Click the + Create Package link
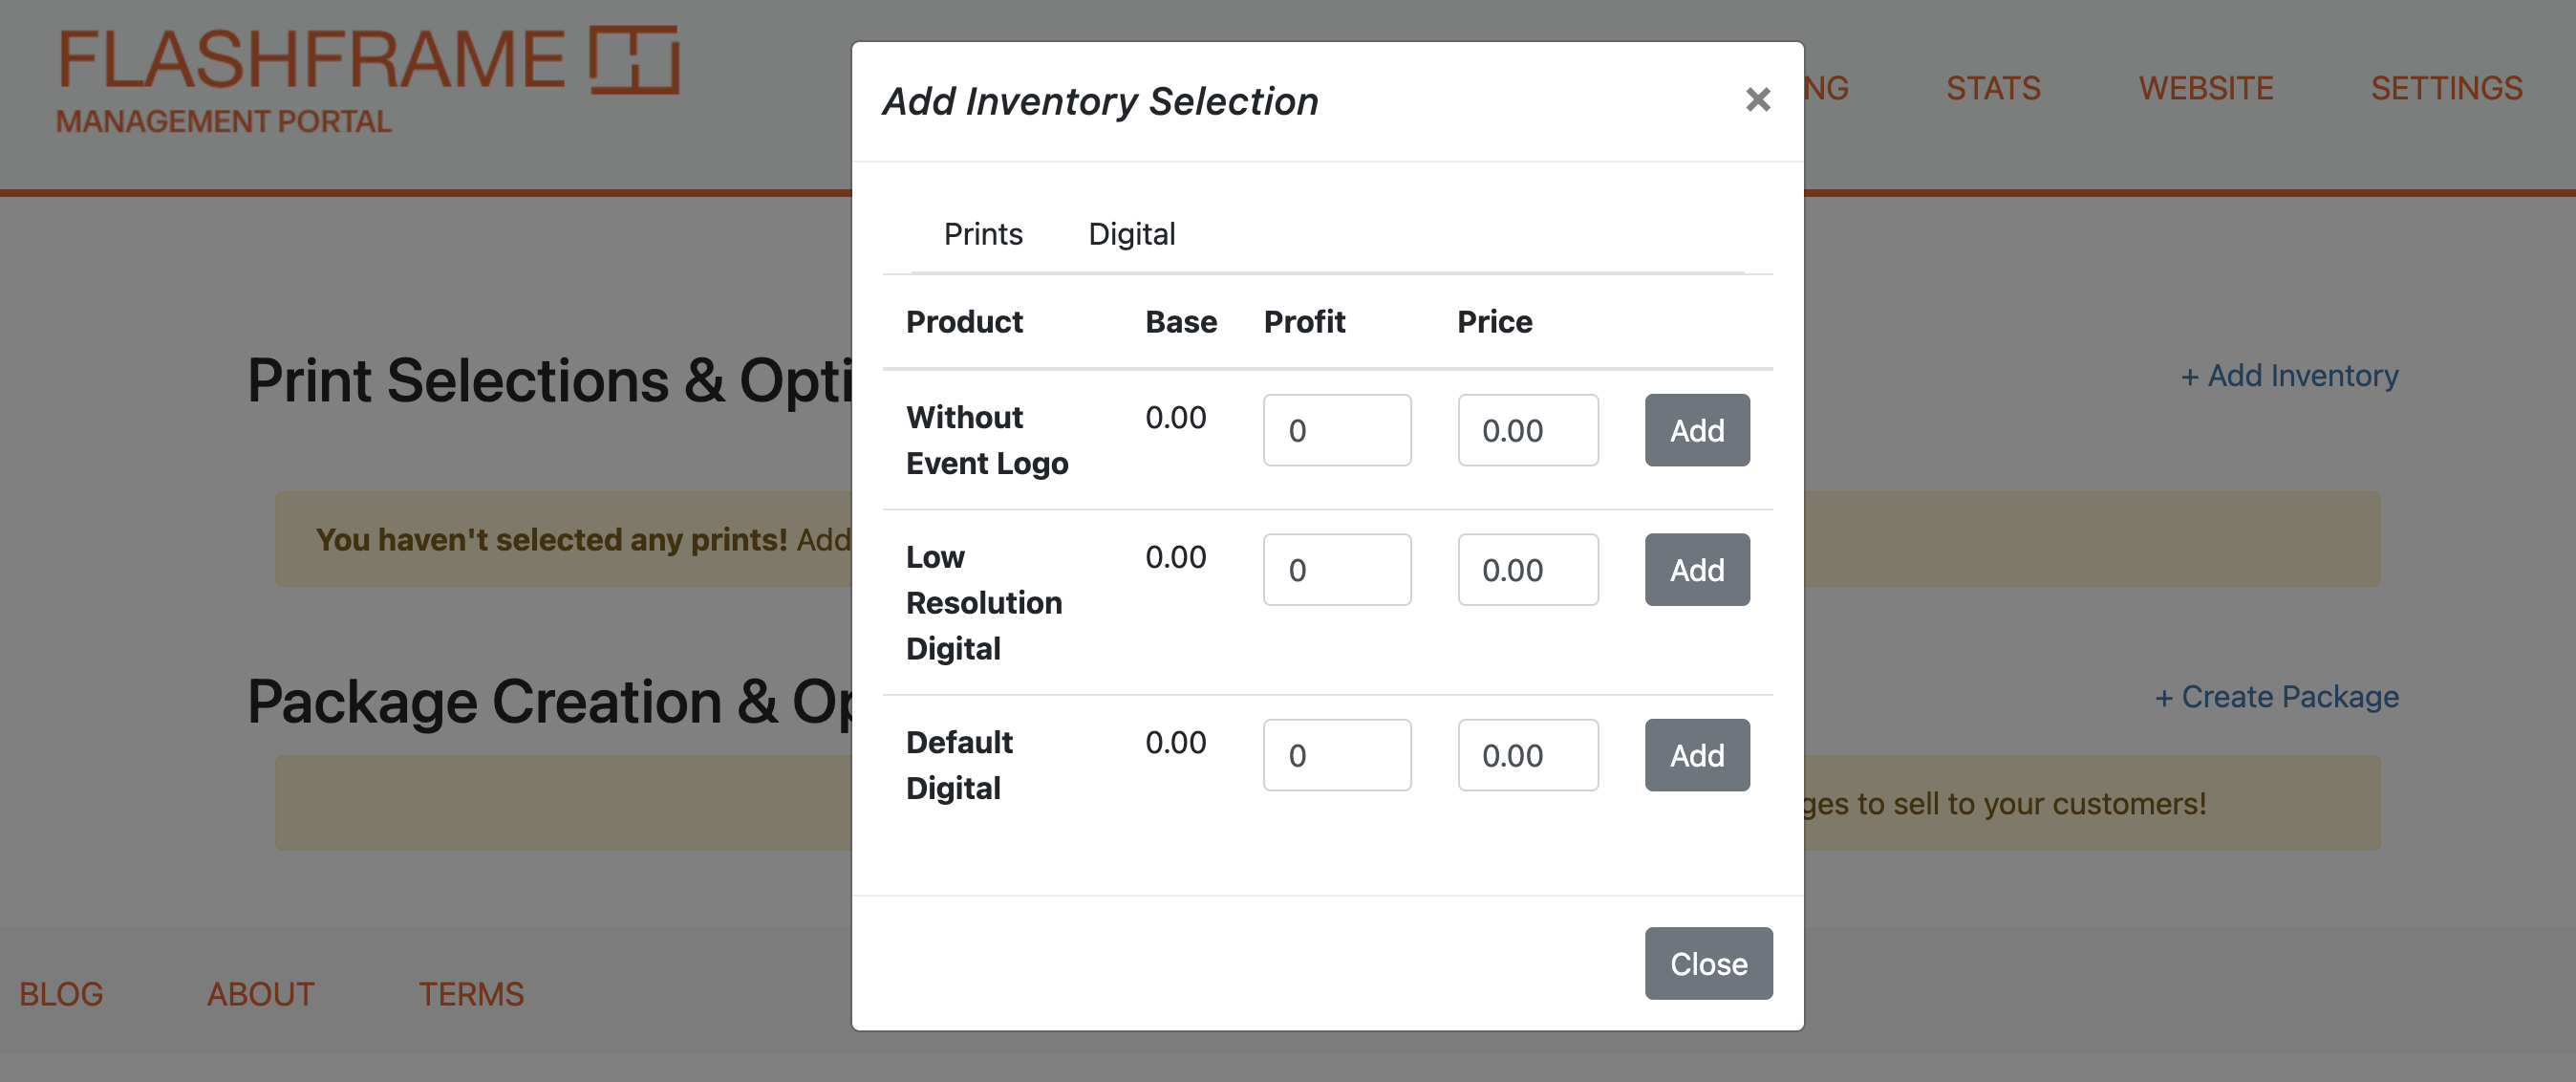 2276,697
